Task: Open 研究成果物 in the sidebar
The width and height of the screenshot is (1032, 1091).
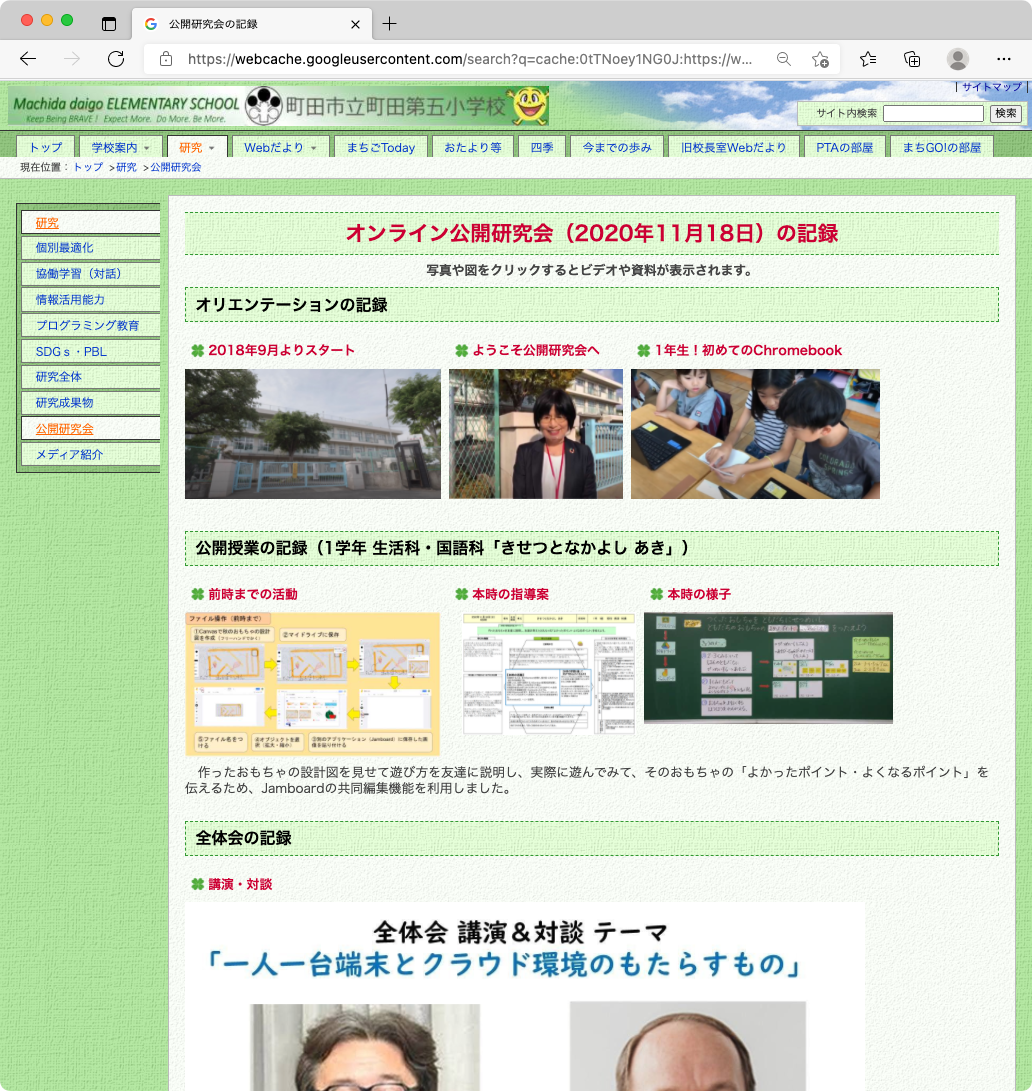Action: click(90, 402)
